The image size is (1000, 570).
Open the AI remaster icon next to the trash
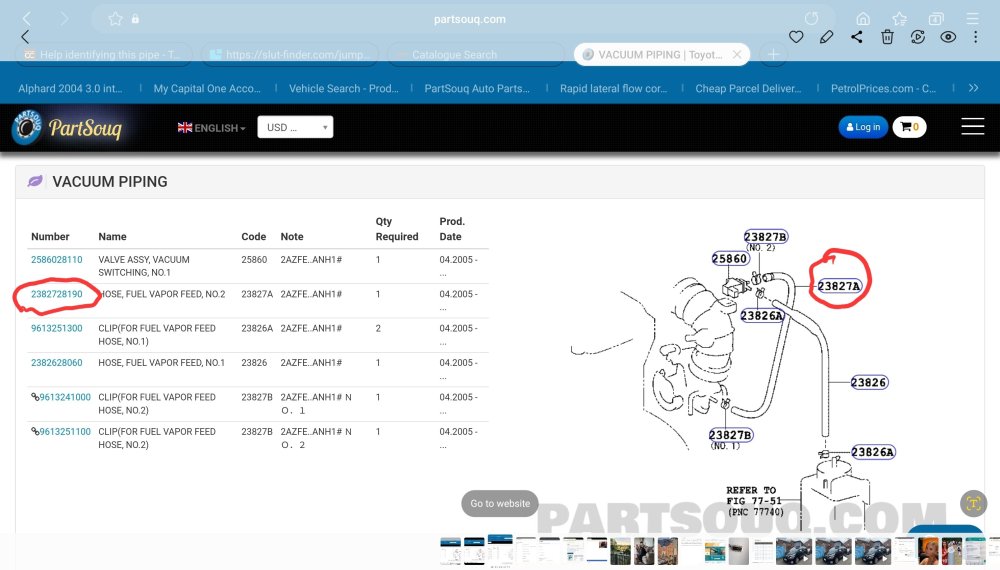(x=918, y=37)
